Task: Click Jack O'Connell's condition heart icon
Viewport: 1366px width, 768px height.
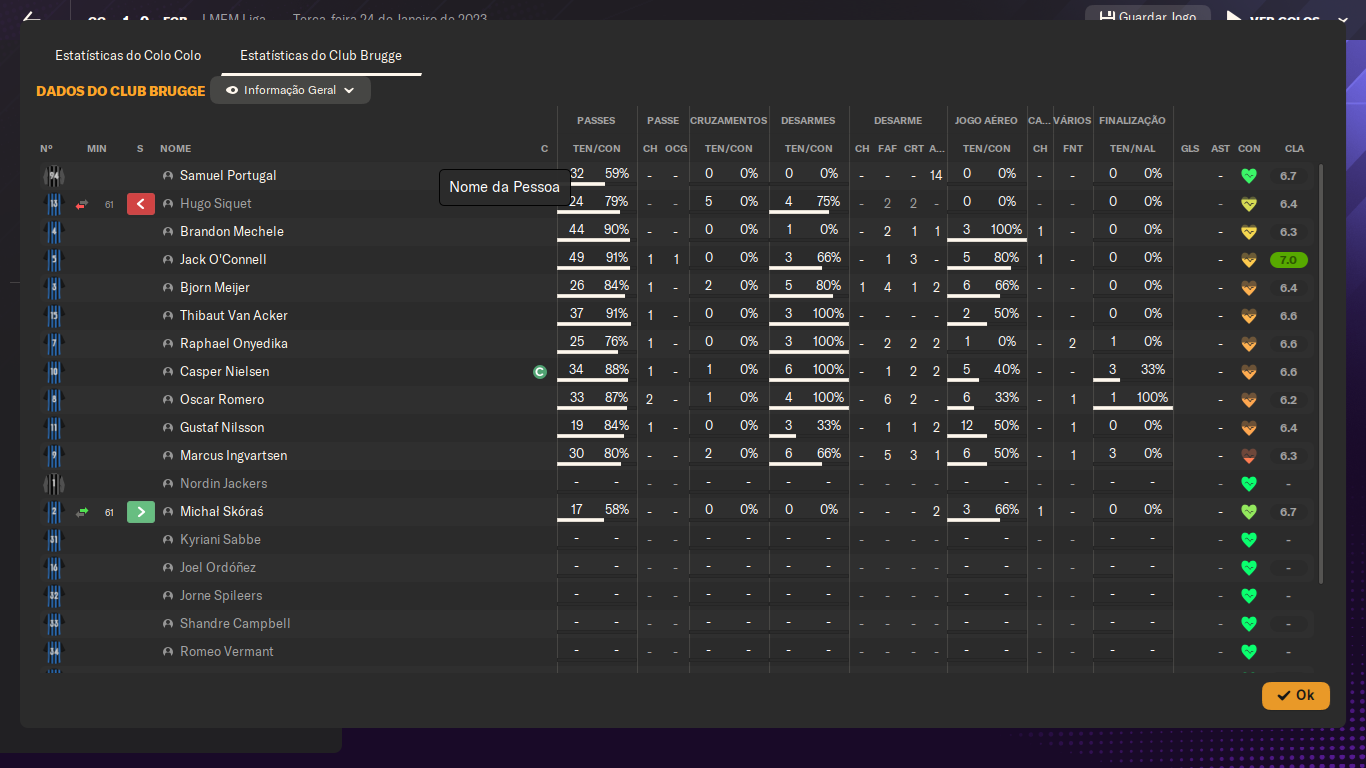Action: [1248, 260]
